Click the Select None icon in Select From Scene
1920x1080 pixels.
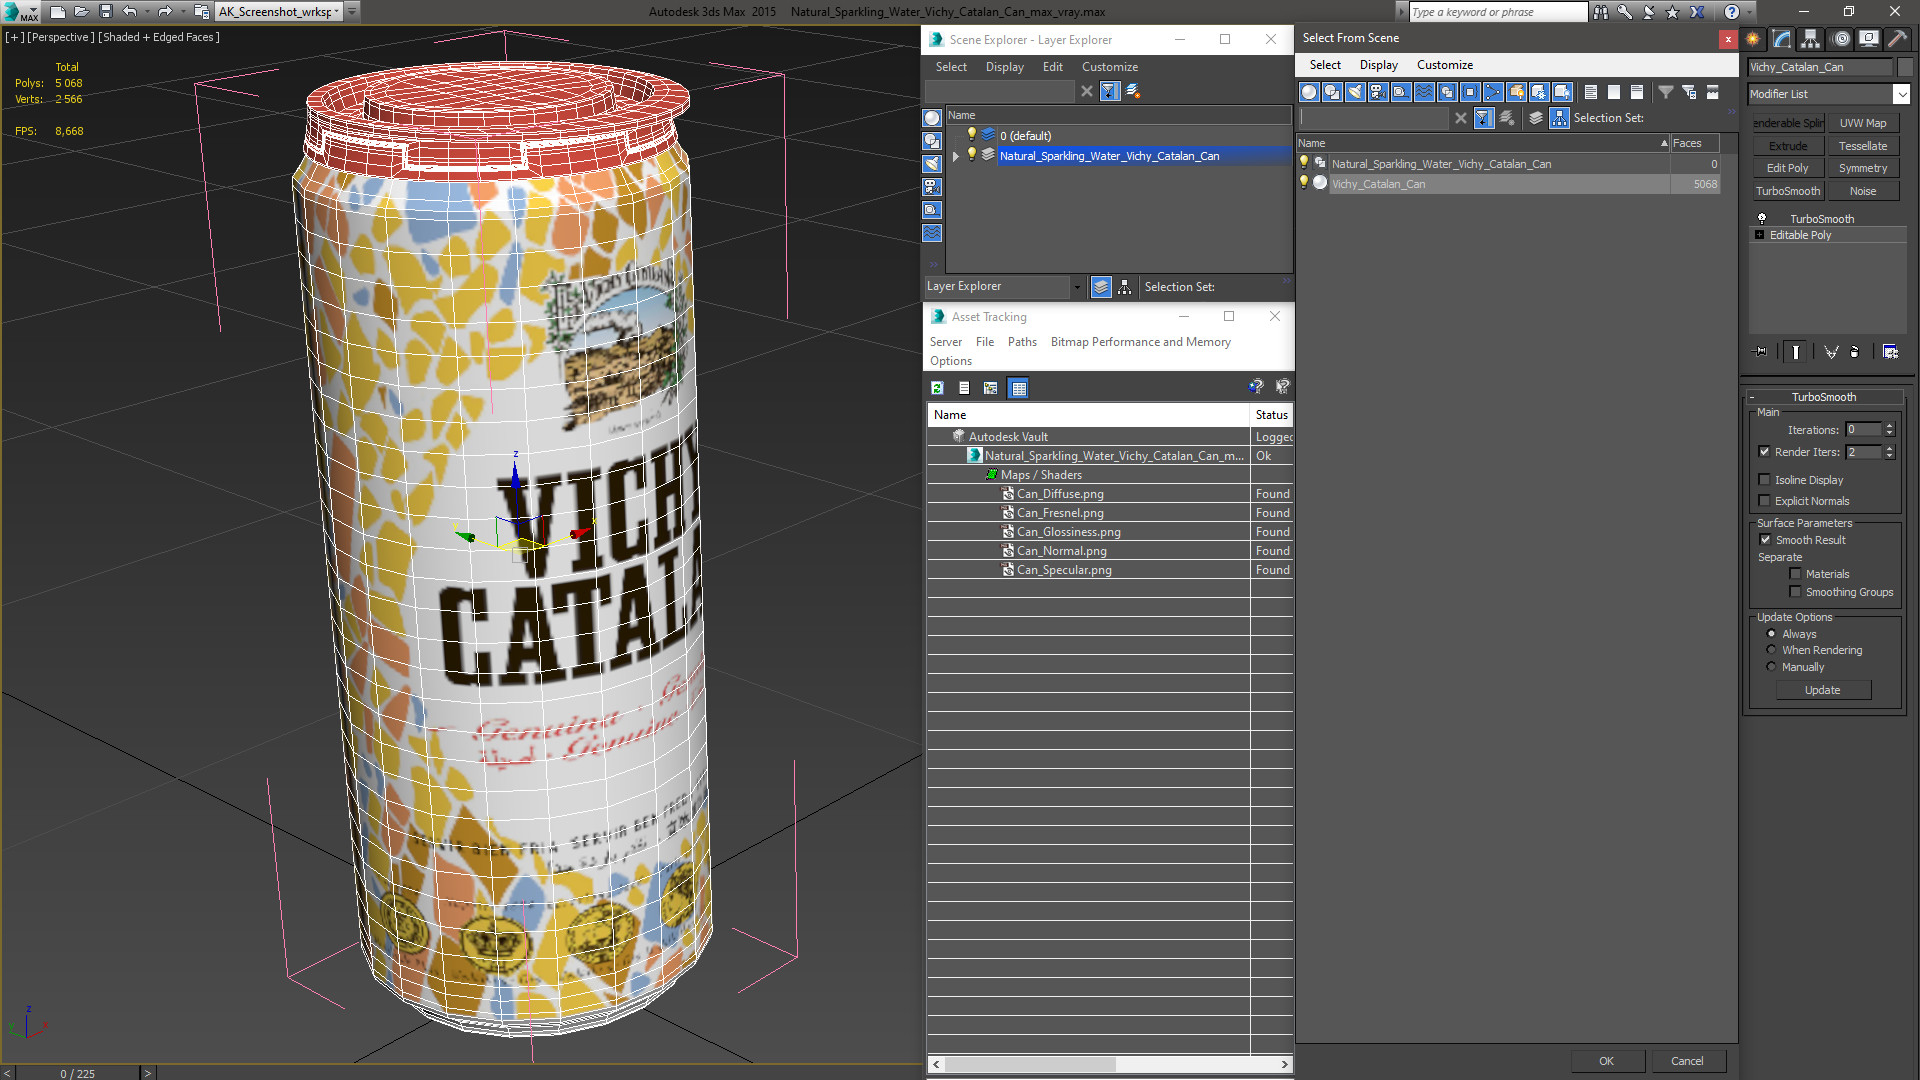(x=1614, y=92)
